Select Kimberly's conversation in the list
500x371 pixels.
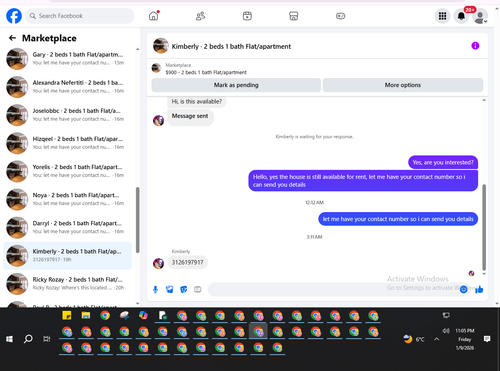point(68,255)
